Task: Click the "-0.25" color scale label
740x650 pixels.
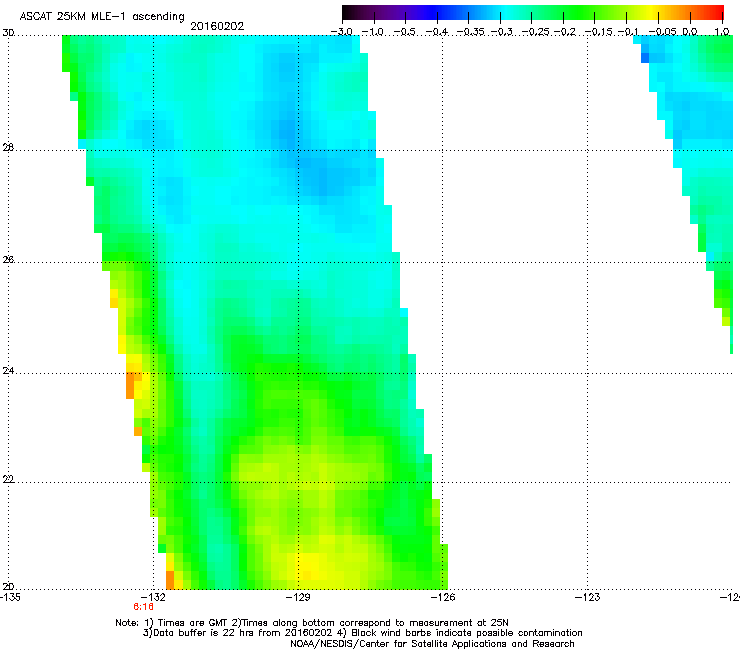Action: coord(535,32)
